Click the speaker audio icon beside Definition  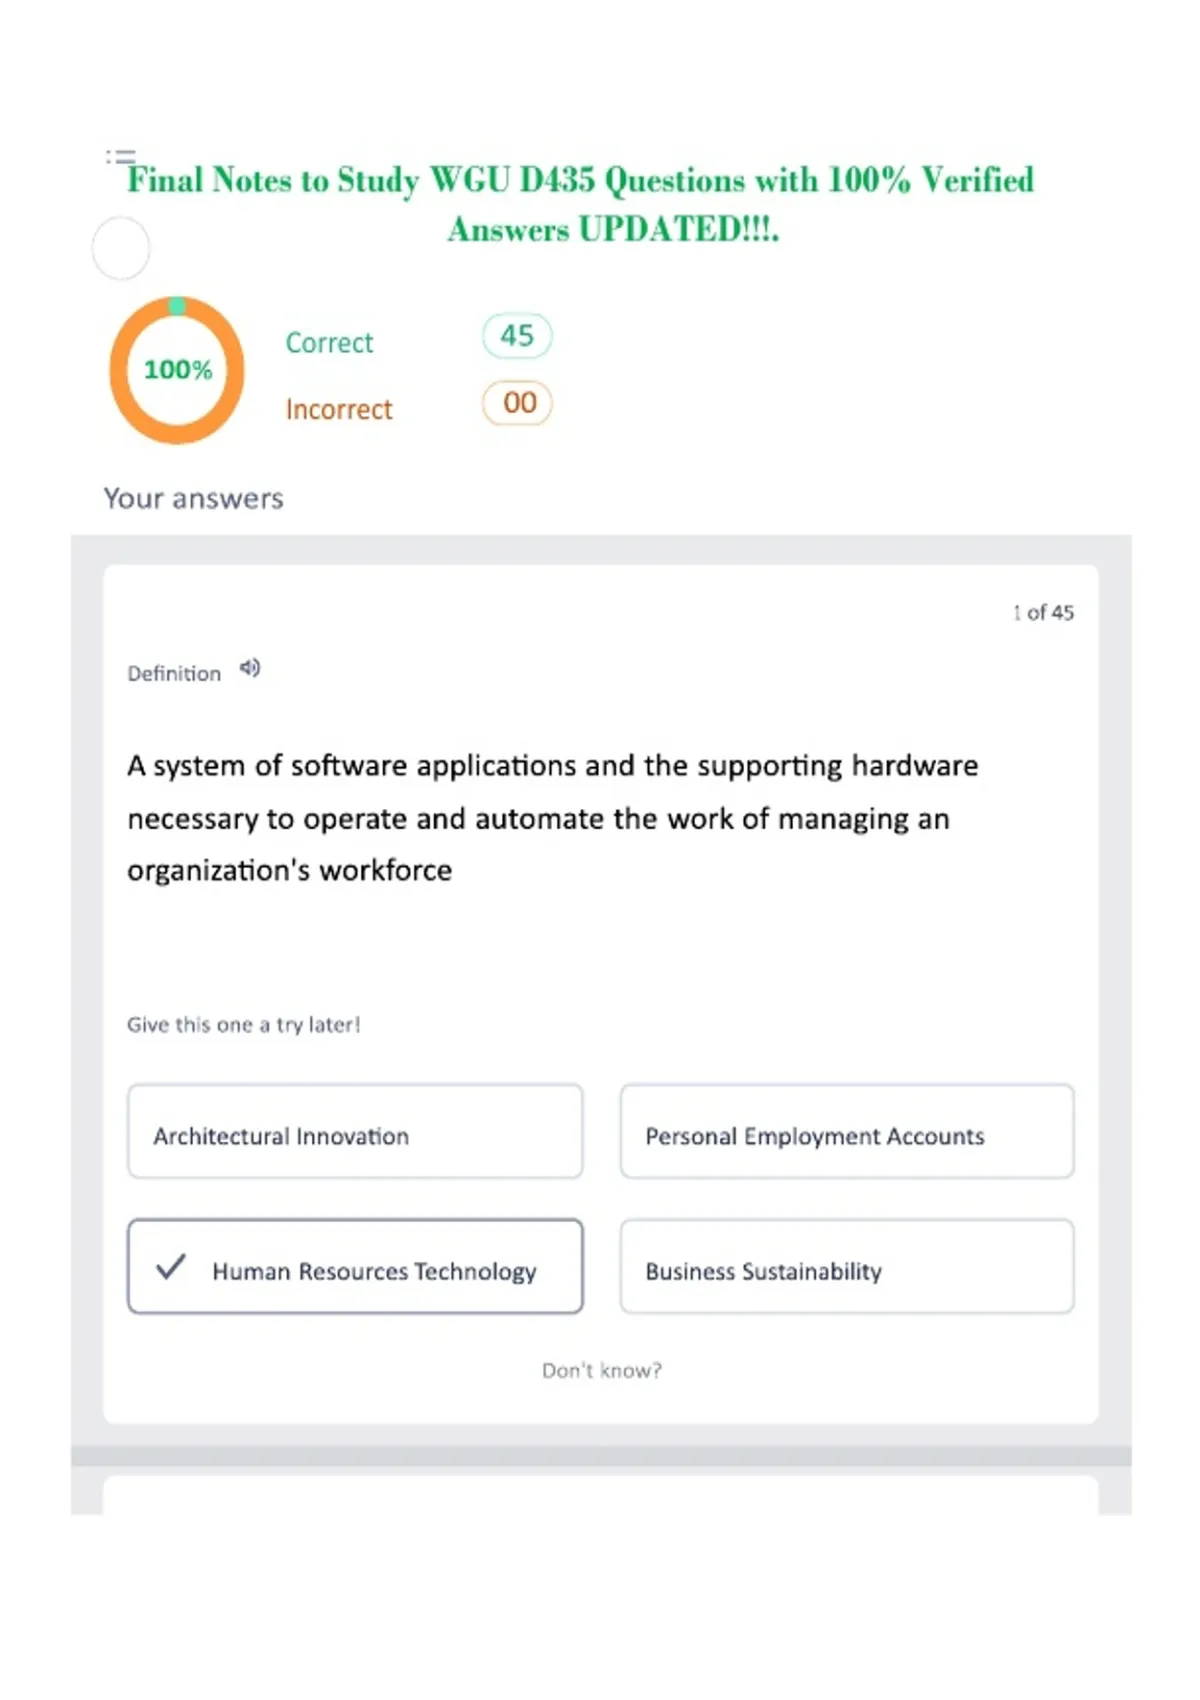point(250,668)
